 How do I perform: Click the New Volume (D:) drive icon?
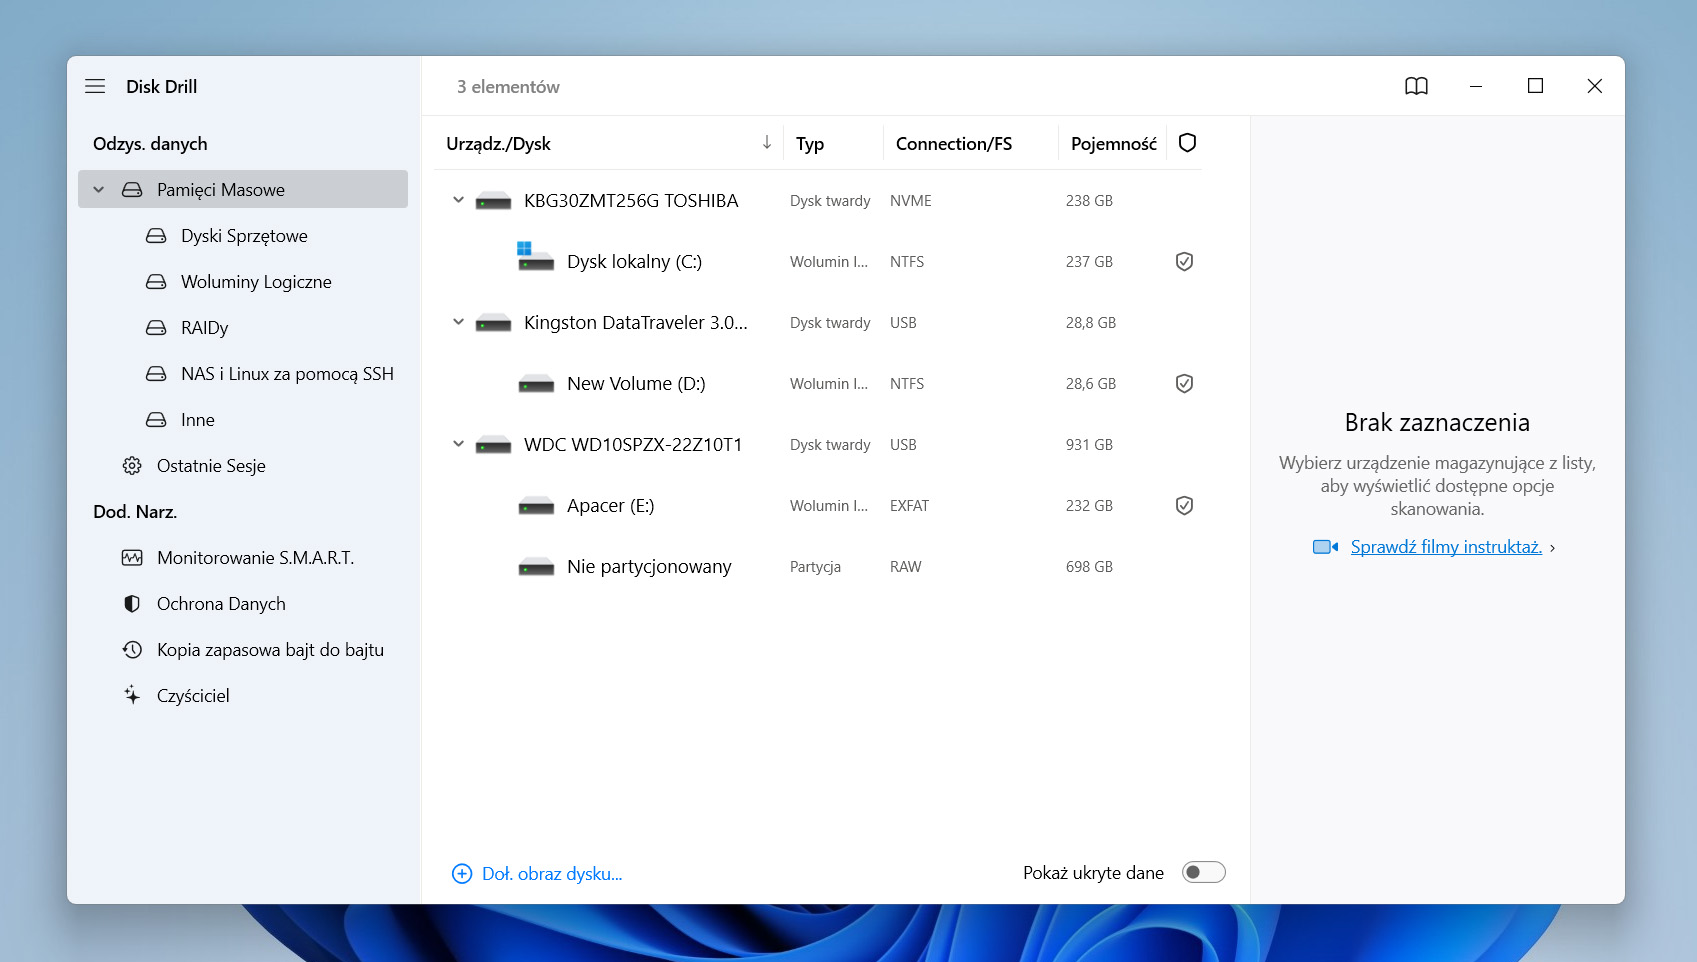click(x=536, y=384)
